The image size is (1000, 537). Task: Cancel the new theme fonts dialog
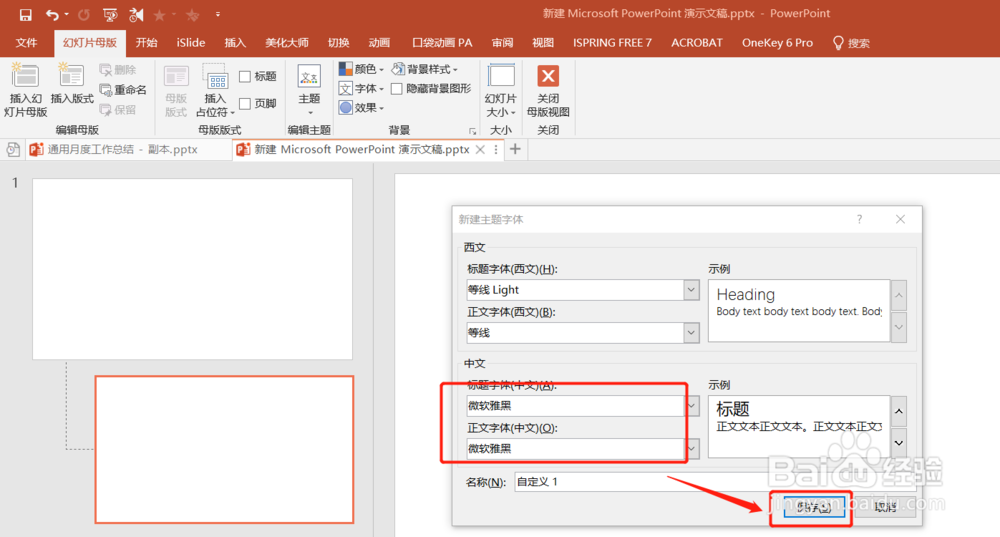885,507
